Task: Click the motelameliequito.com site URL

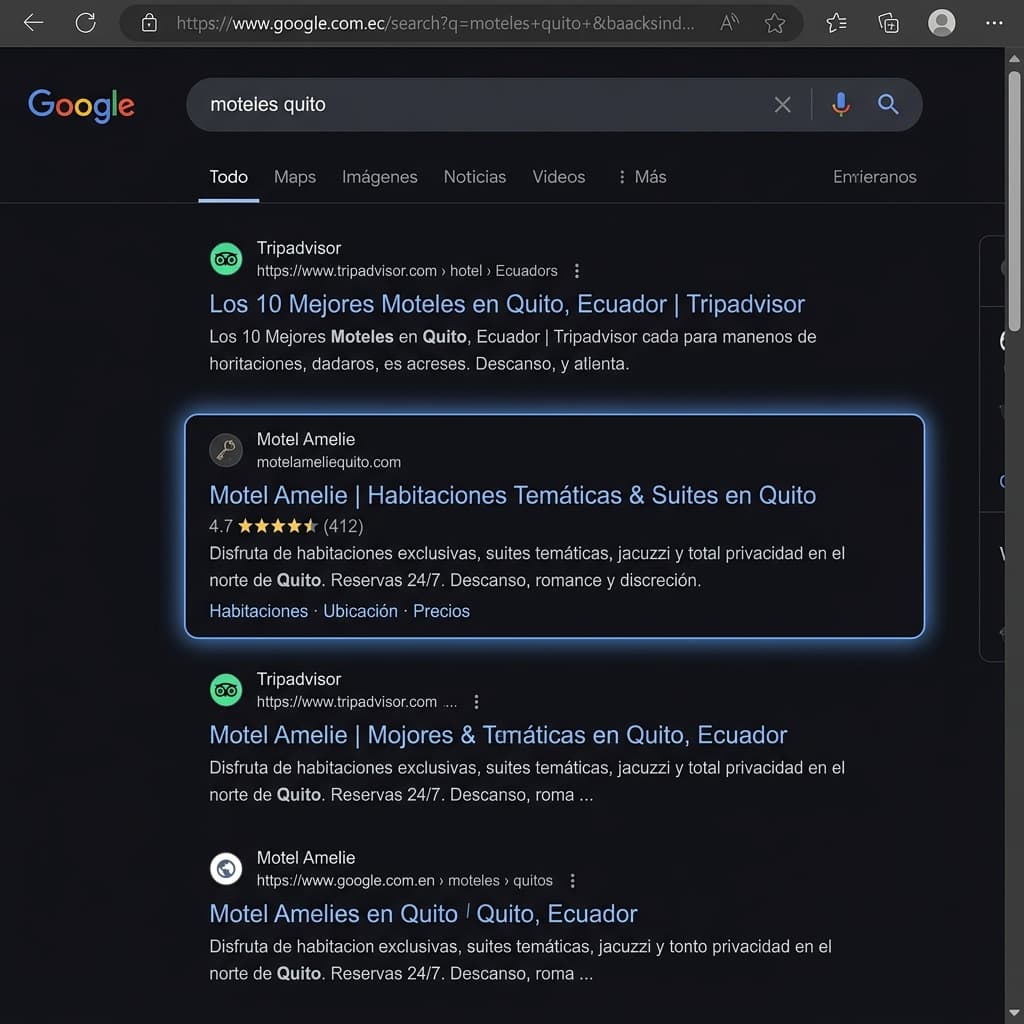Action: coord(328,462)
